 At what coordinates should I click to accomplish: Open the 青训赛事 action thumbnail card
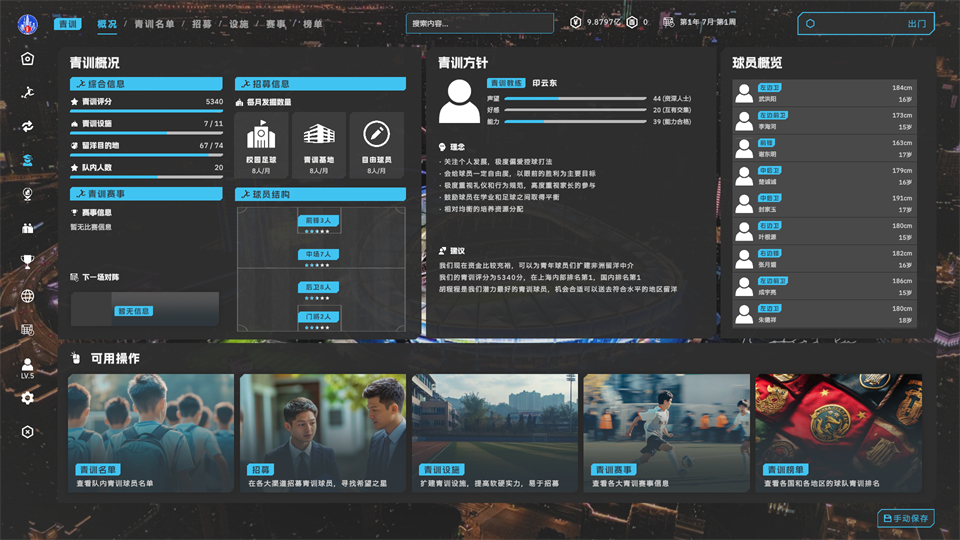pyautogui.click(x=666, y=432)
